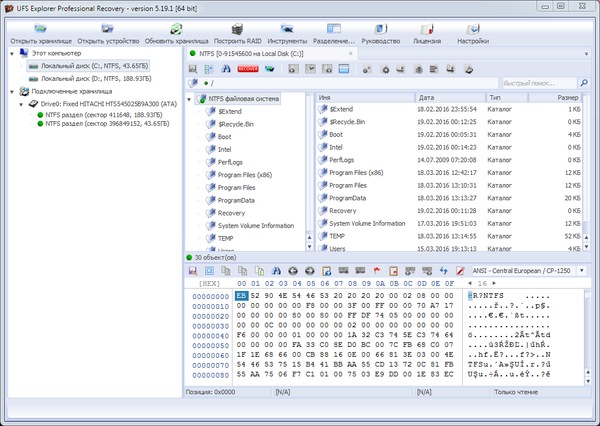600x426 pixels.
Task: Click the save icon in hex viewer toolbar
Action: (194, 271)
